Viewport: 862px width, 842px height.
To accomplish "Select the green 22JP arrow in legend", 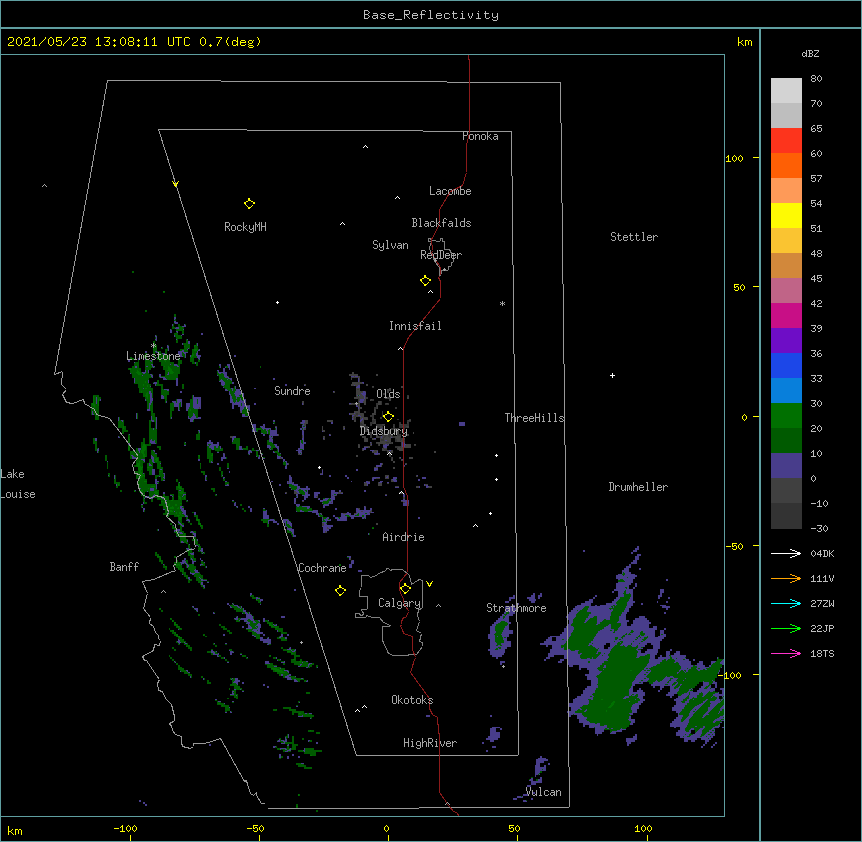I will (x=786, y=628).
